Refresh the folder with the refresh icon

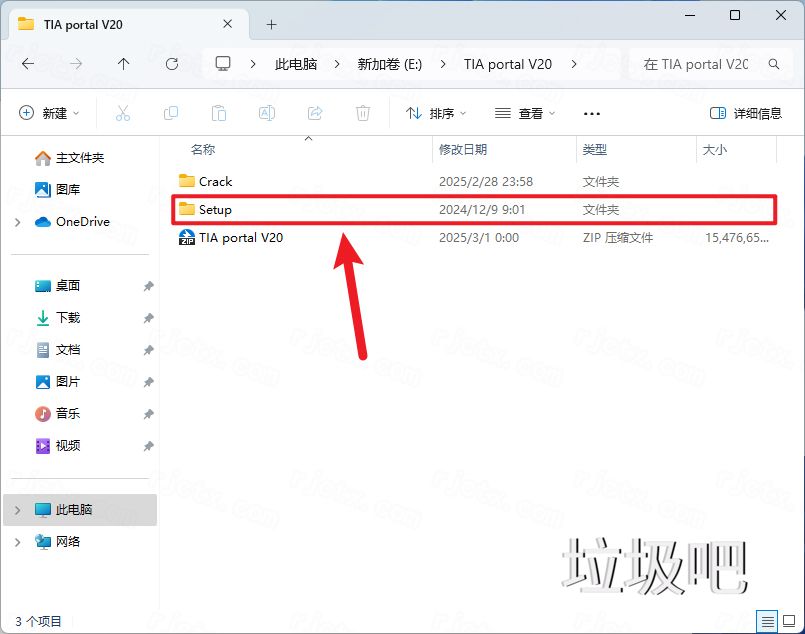172,63
